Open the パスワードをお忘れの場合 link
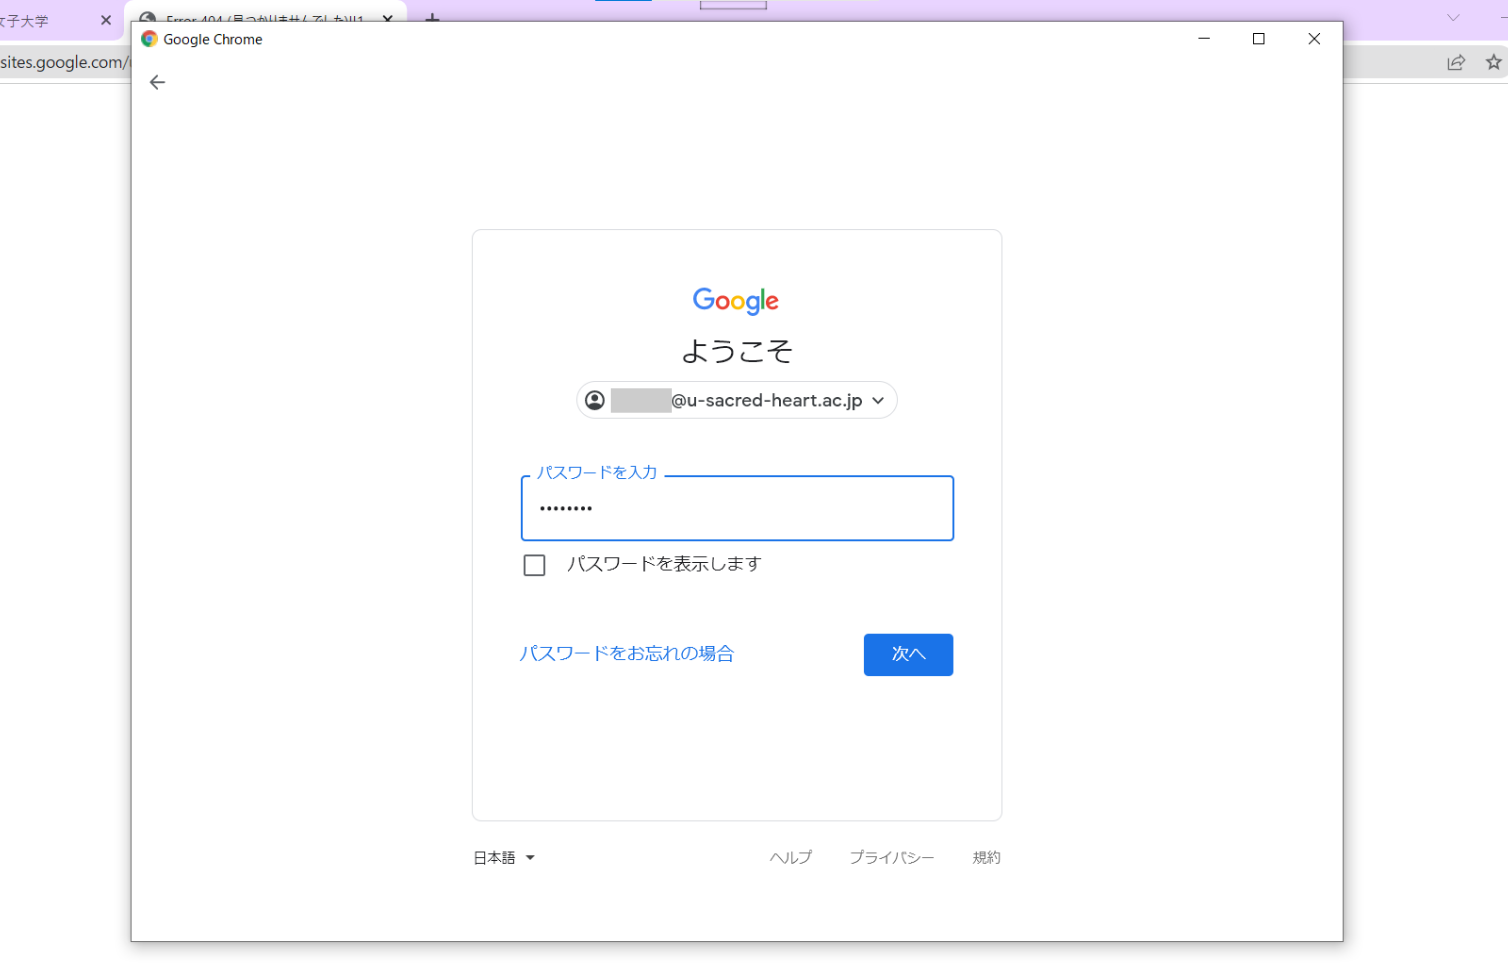Image resolution: width=1508 pixels, height=971 pixels. tap(627, 653)
